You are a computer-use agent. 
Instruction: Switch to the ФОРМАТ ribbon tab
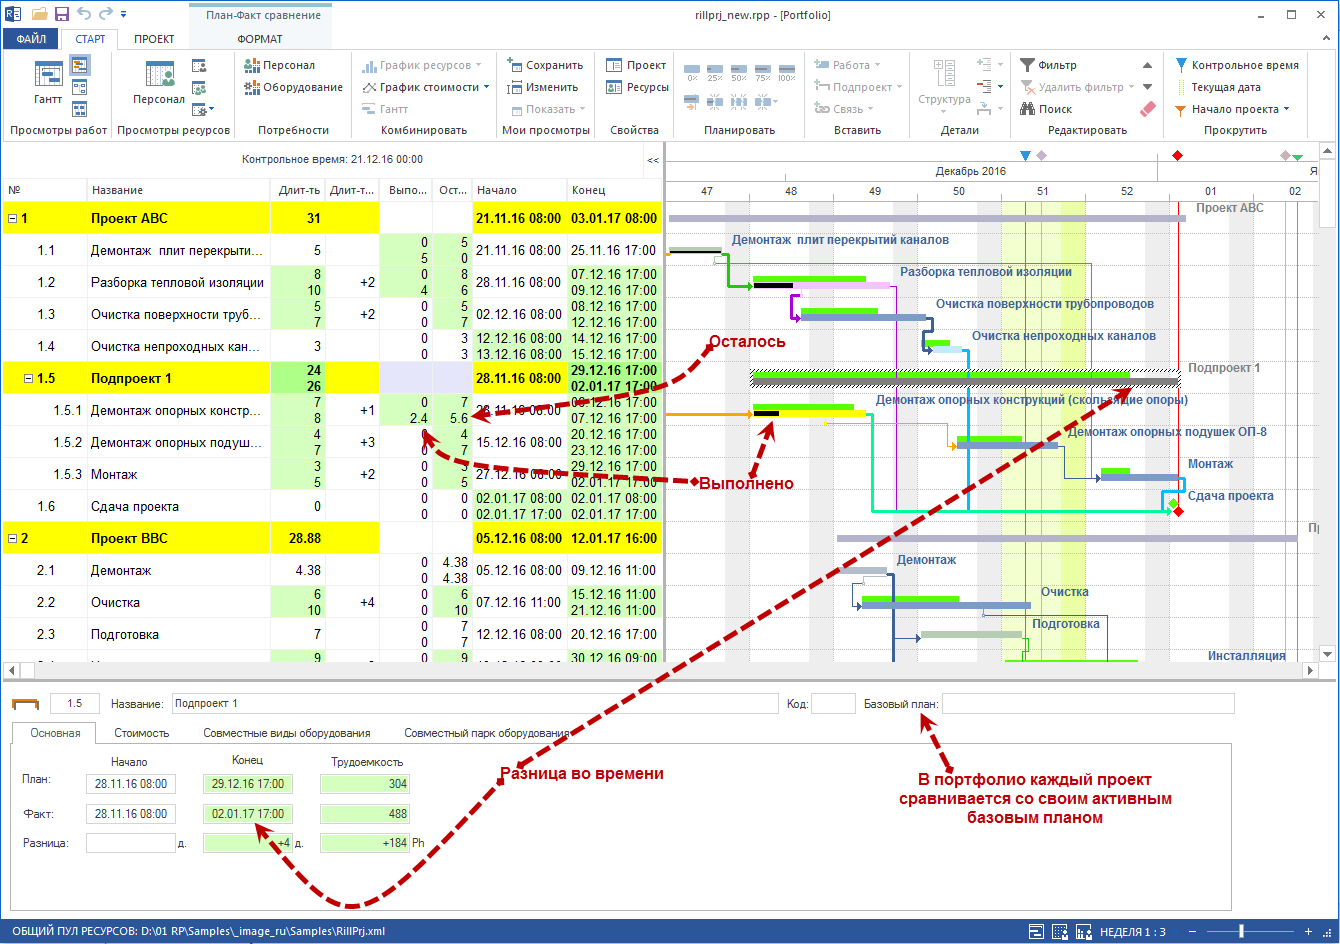260,39
